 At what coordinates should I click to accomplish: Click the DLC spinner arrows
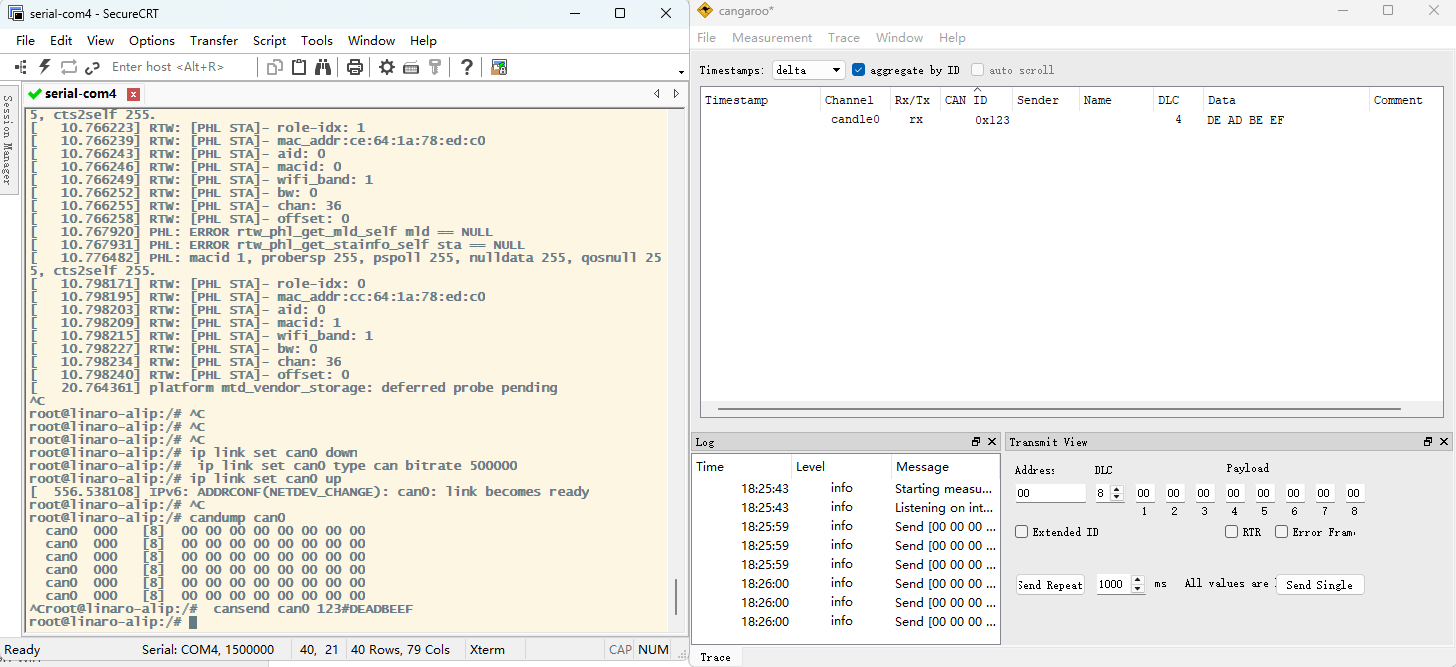[1117, 493]
